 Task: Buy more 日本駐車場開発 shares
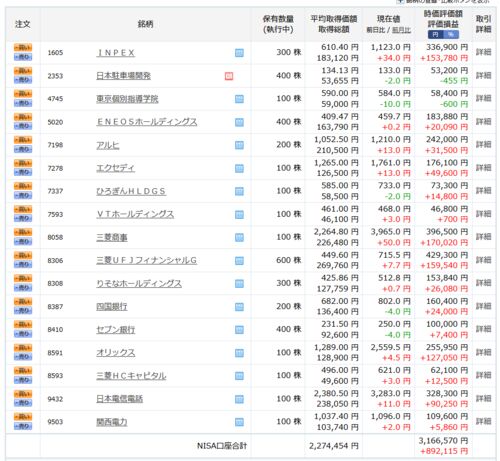(23, 71)
